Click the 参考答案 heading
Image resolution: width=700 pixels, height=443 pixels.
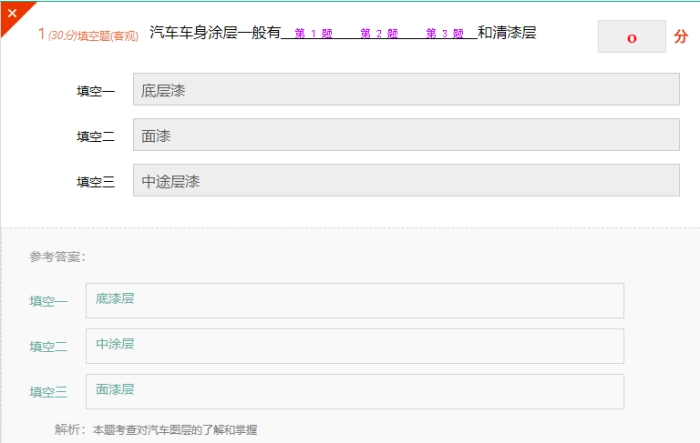click(57, 257)
